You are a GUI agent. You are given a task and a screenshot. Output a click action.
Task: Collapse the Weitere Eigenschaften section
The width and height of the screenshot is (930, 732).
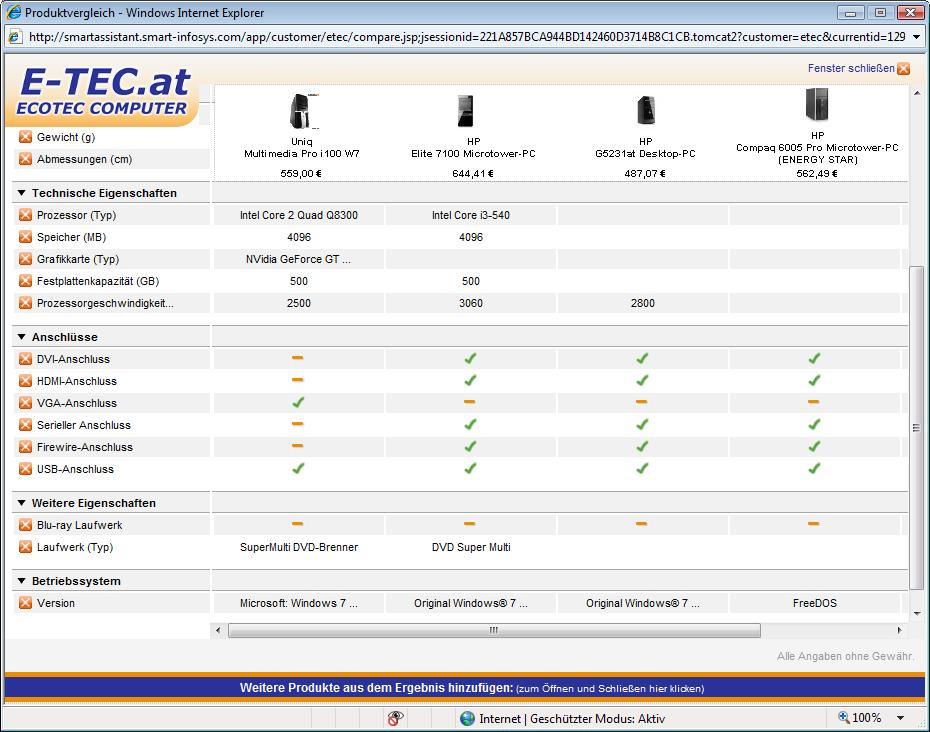pyautogui.click(x=21, y=503)
